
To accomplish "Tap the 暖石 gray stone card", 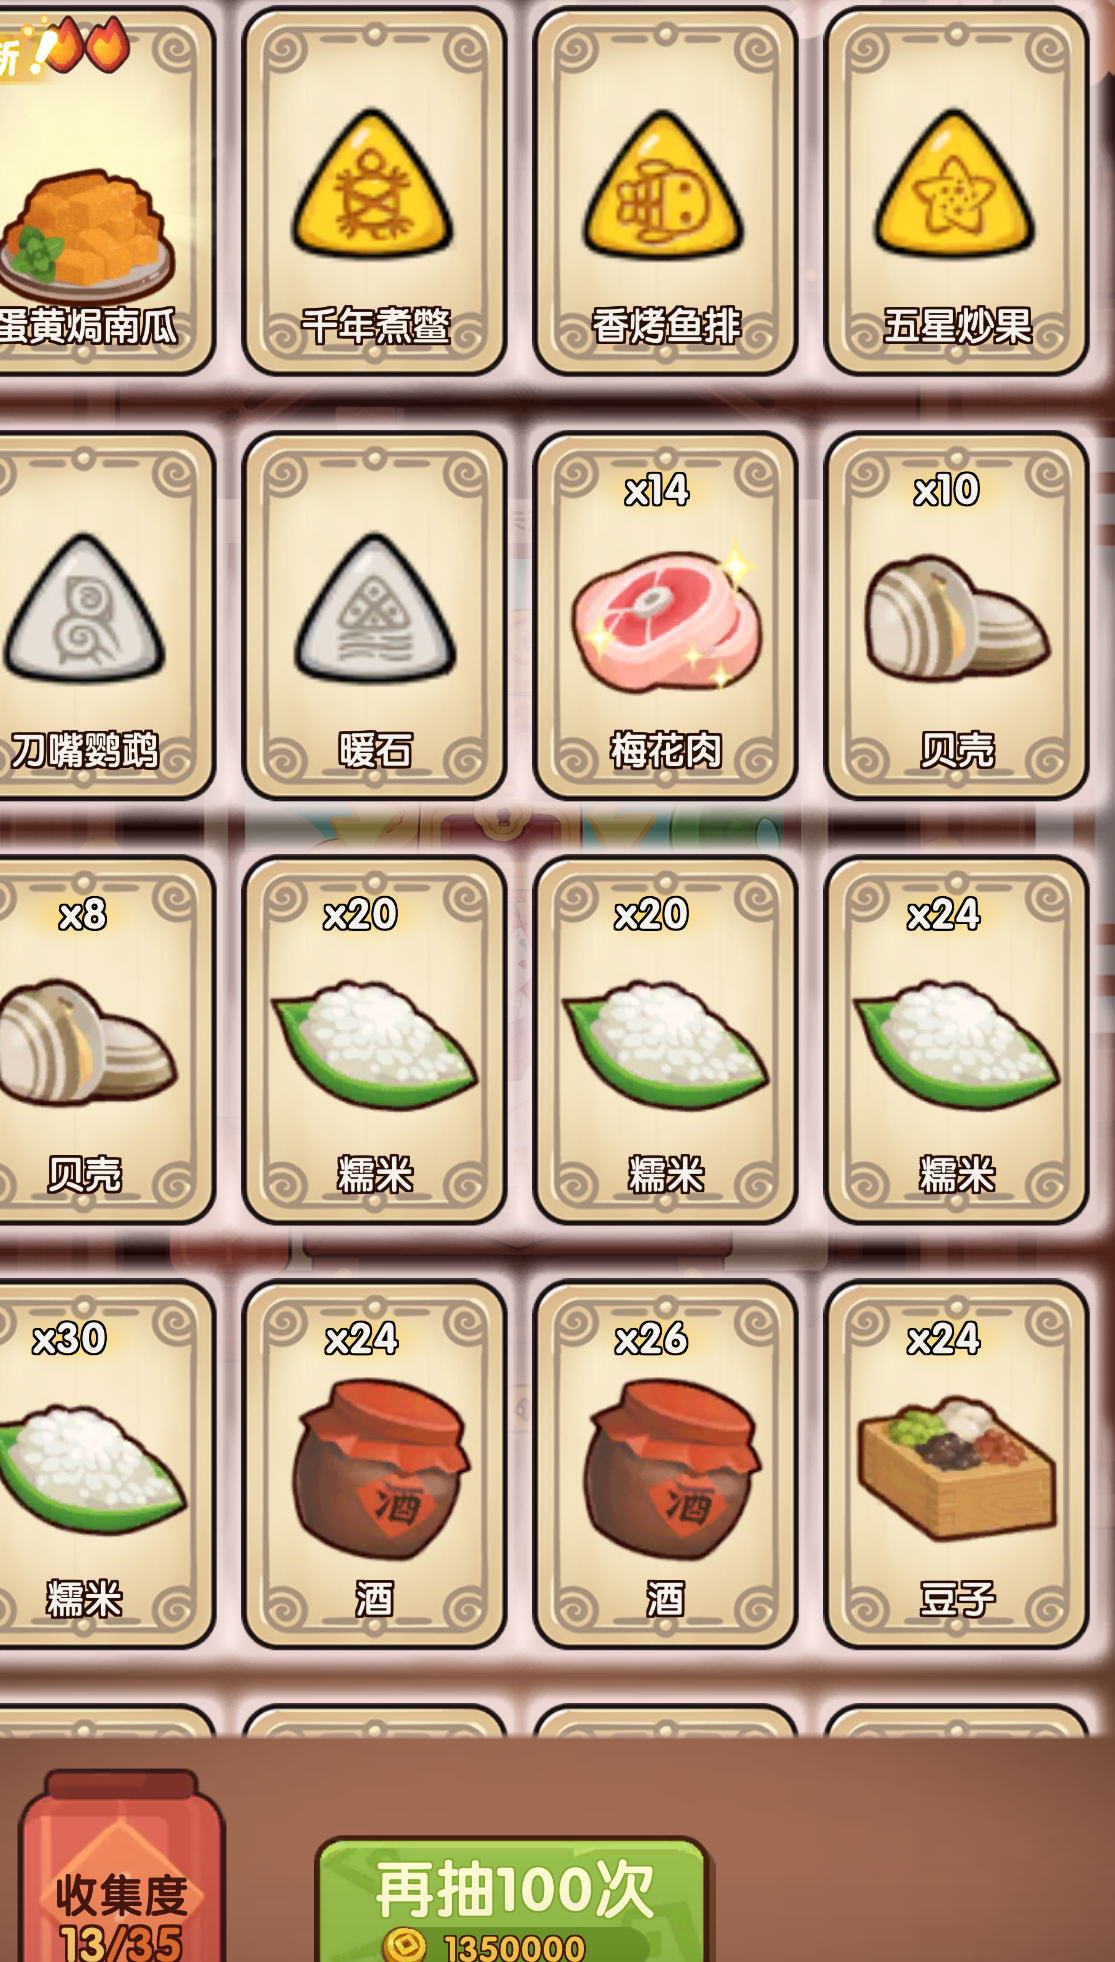I will [374, 615].
